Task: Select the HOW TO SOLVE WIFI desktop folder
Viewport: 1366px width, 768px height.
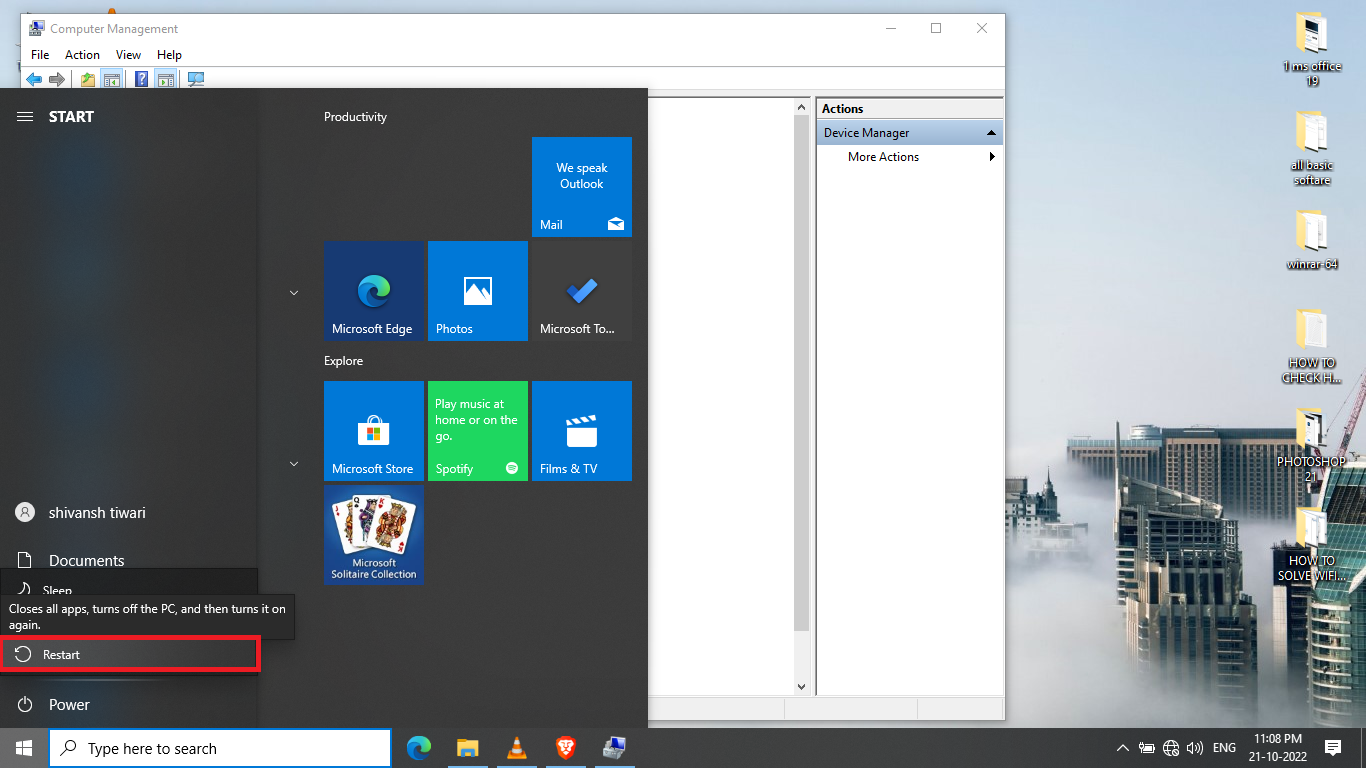Action: pos(1312,544)
